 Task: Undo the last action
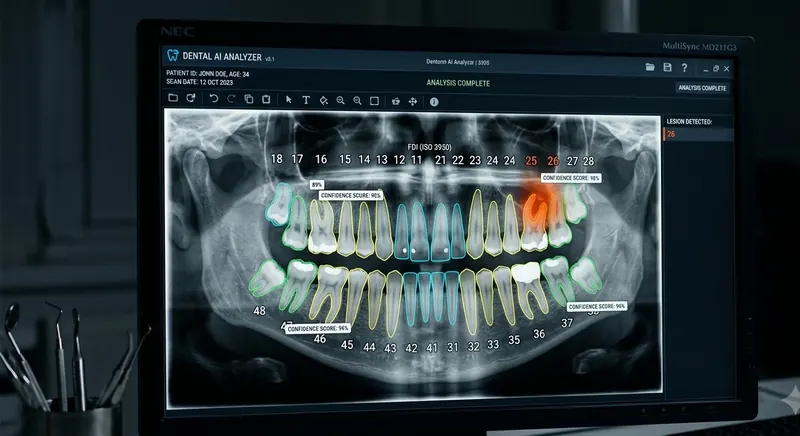tap(214, 98)
